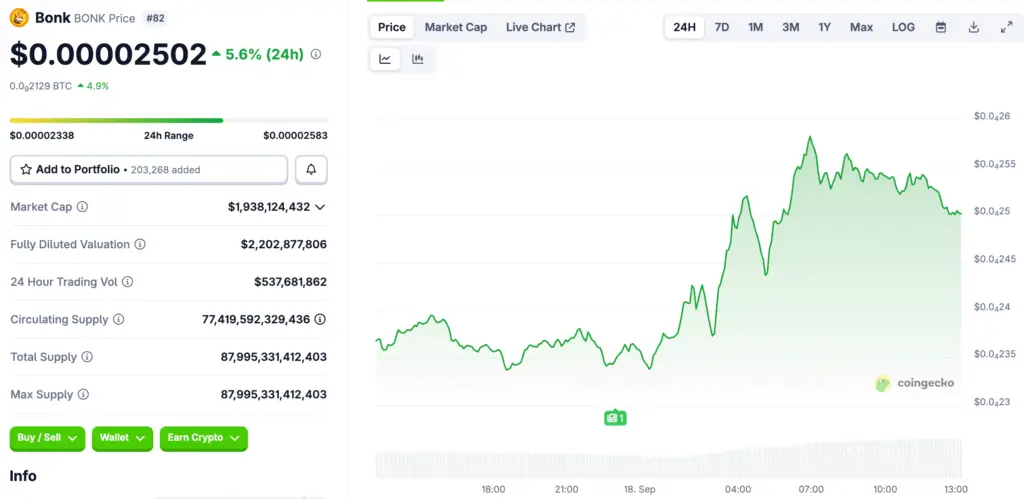
Task: Click the Info section heading
Action: (23, 476)
